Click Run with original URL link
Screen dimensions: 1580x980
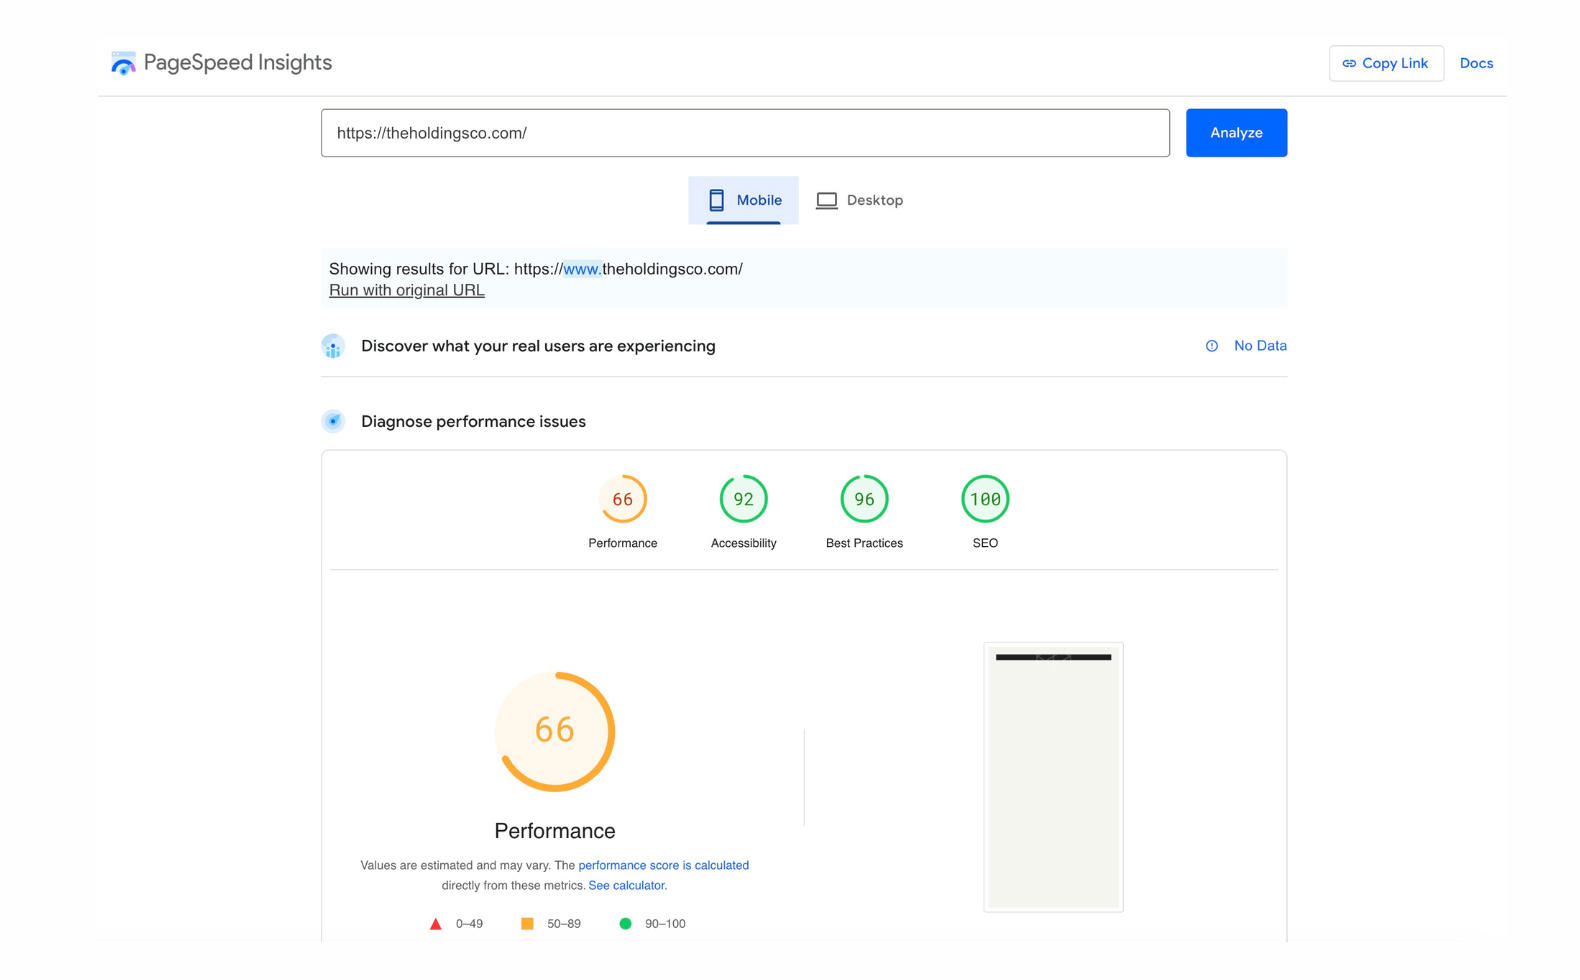click(x=407, y=290)
